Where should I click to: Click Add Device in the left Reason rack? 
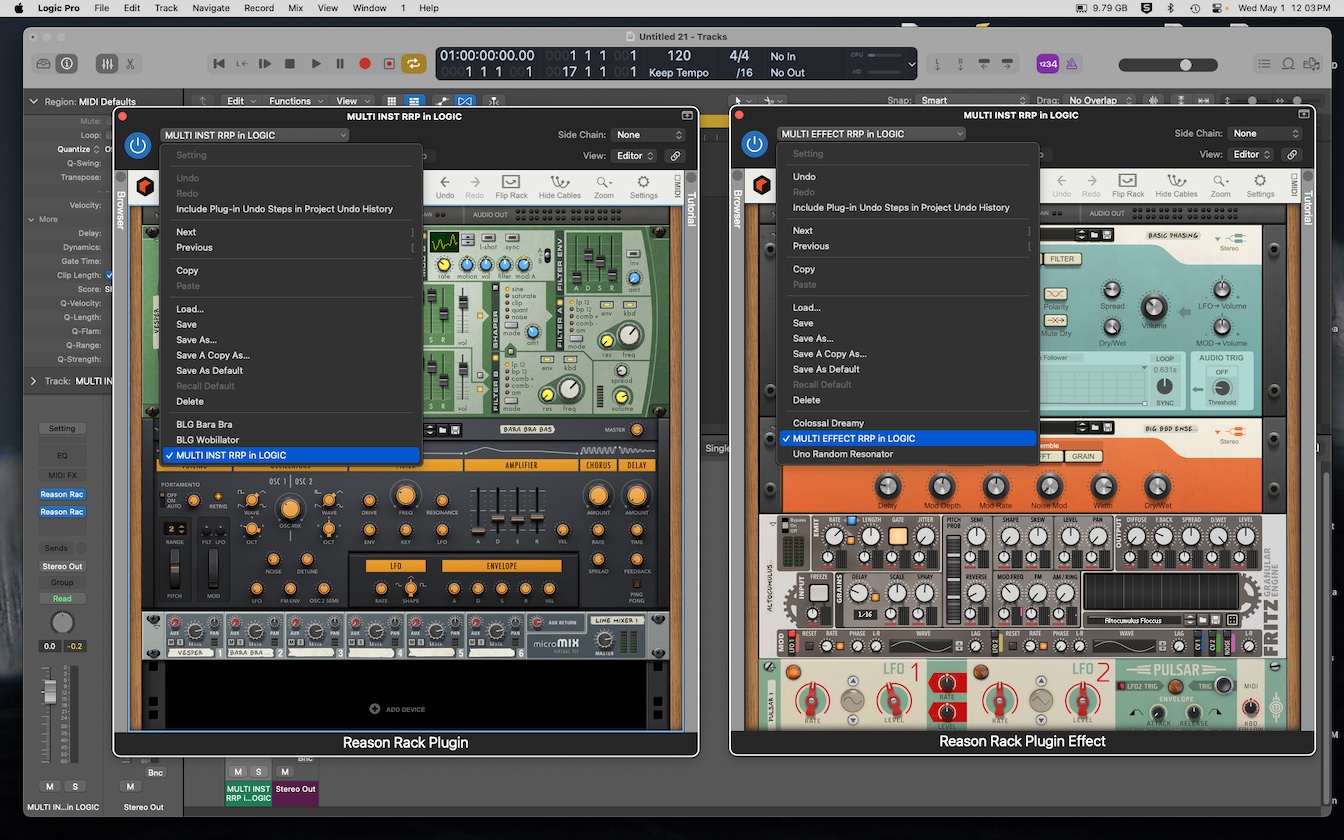click(397, 709)
